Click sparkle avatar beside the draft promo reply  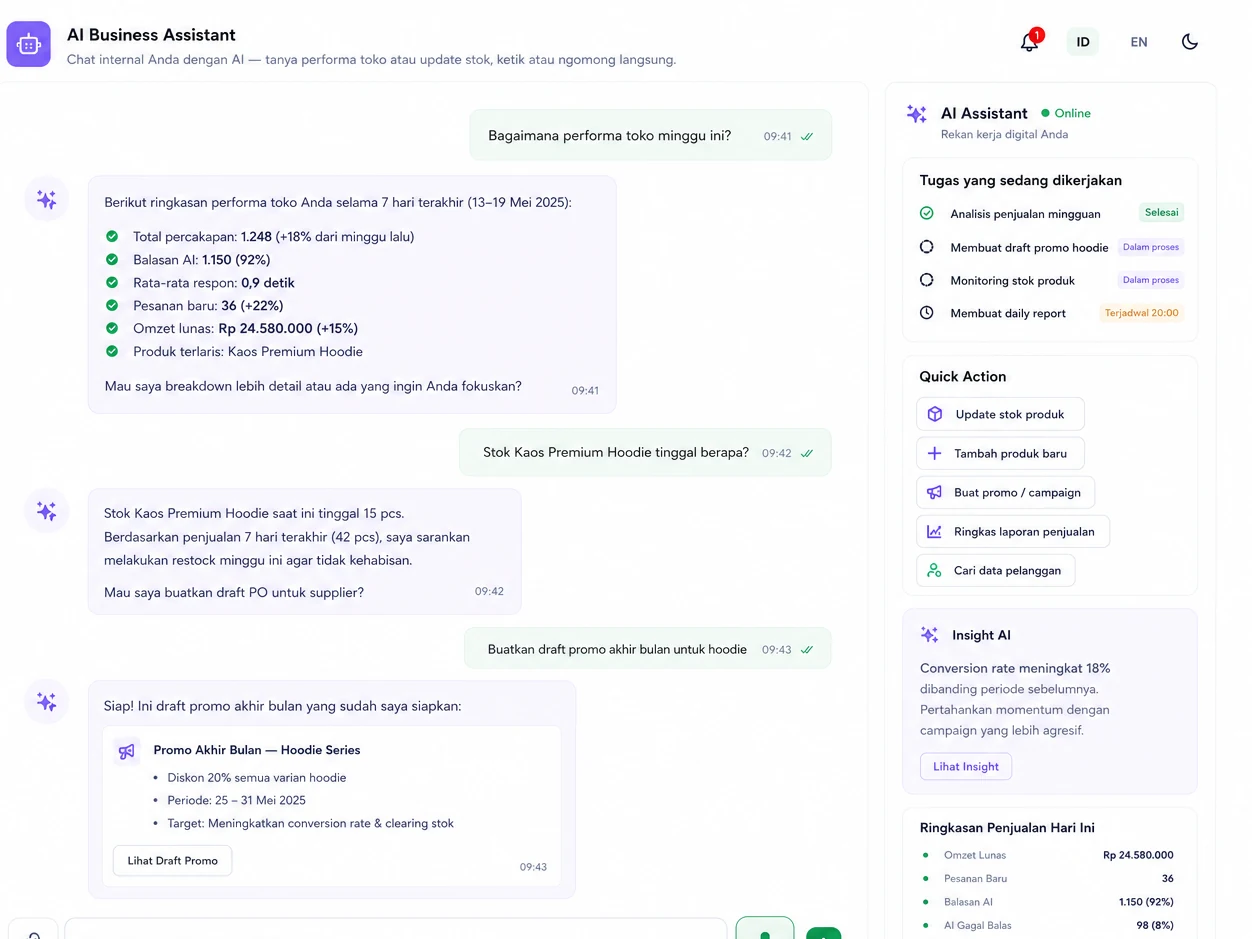click(x=46, y=702)
